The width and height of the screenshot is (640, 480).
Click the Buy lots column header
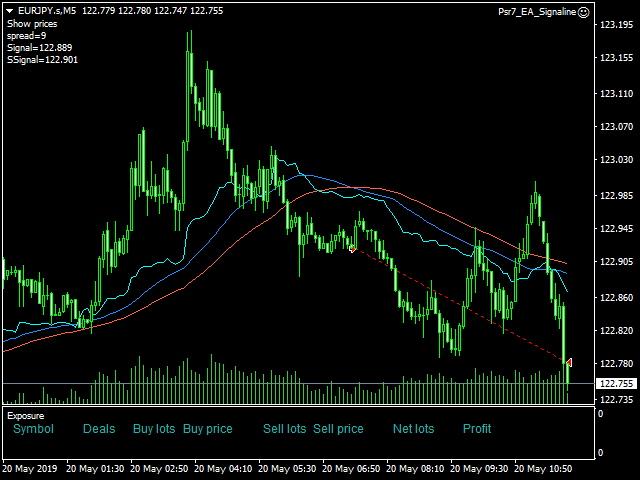[x=154, y=429]
